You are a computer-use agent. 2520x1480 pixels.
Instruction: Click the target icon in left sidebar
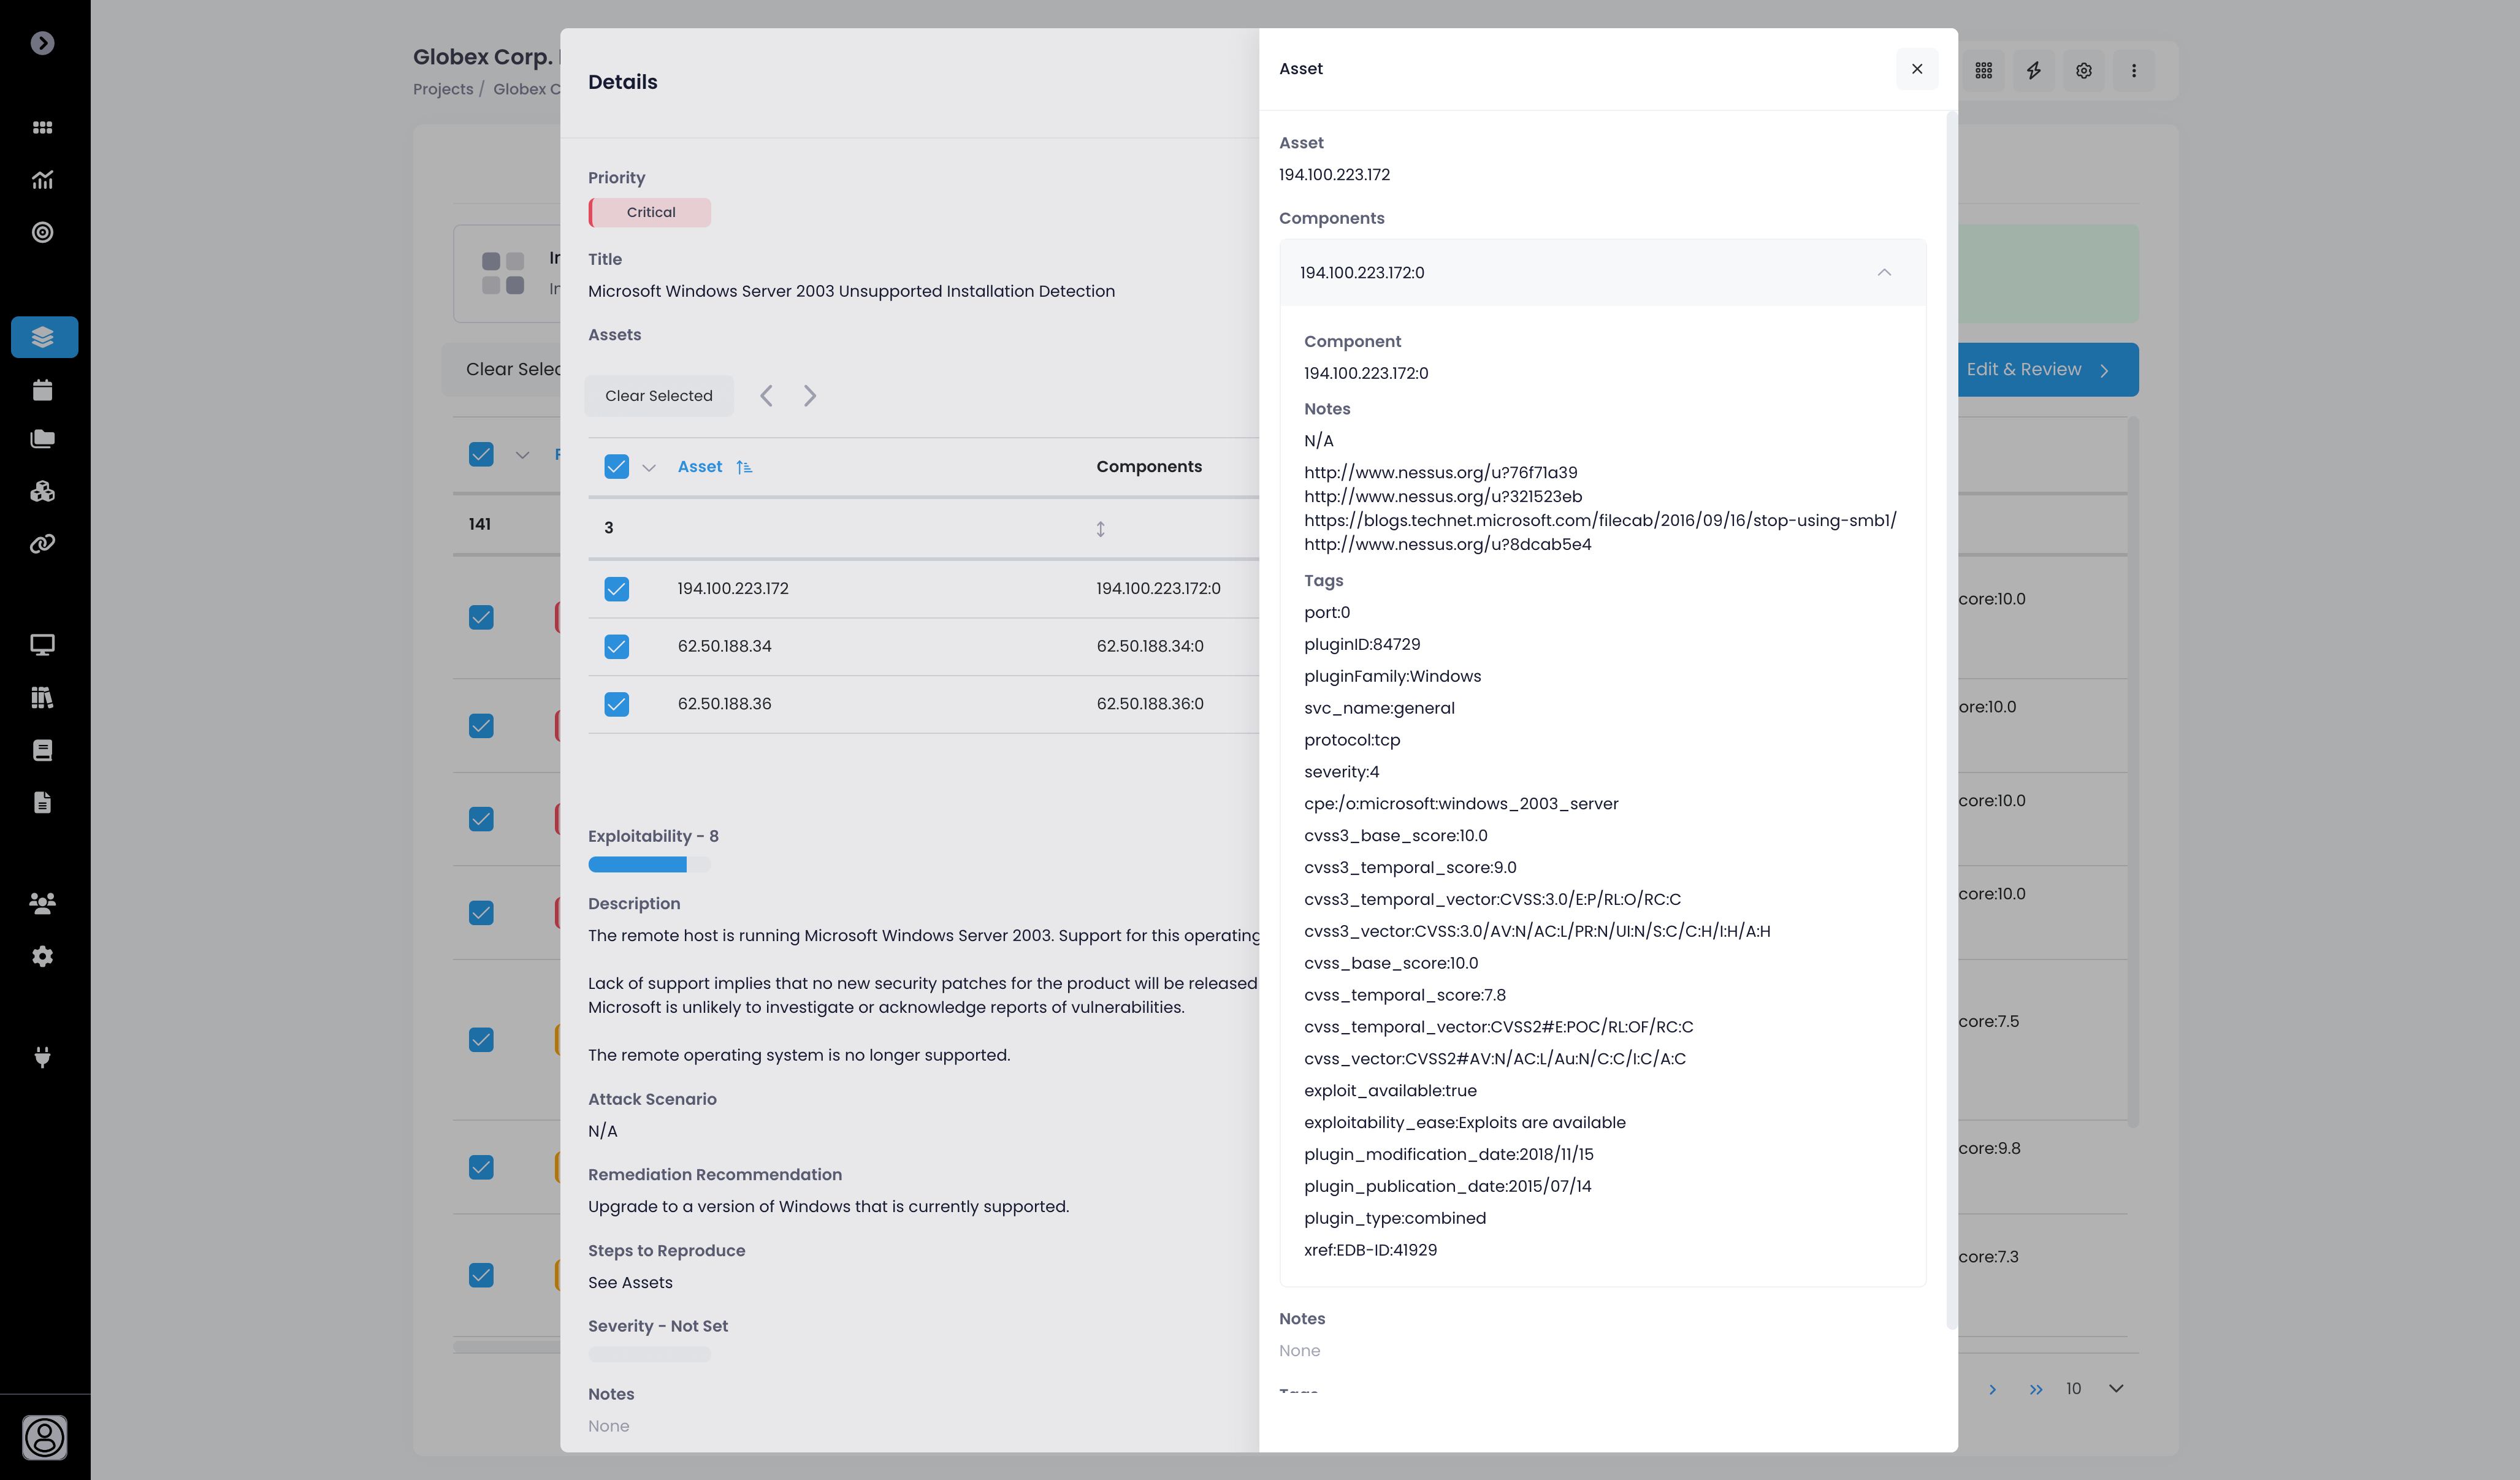point(43,232)
